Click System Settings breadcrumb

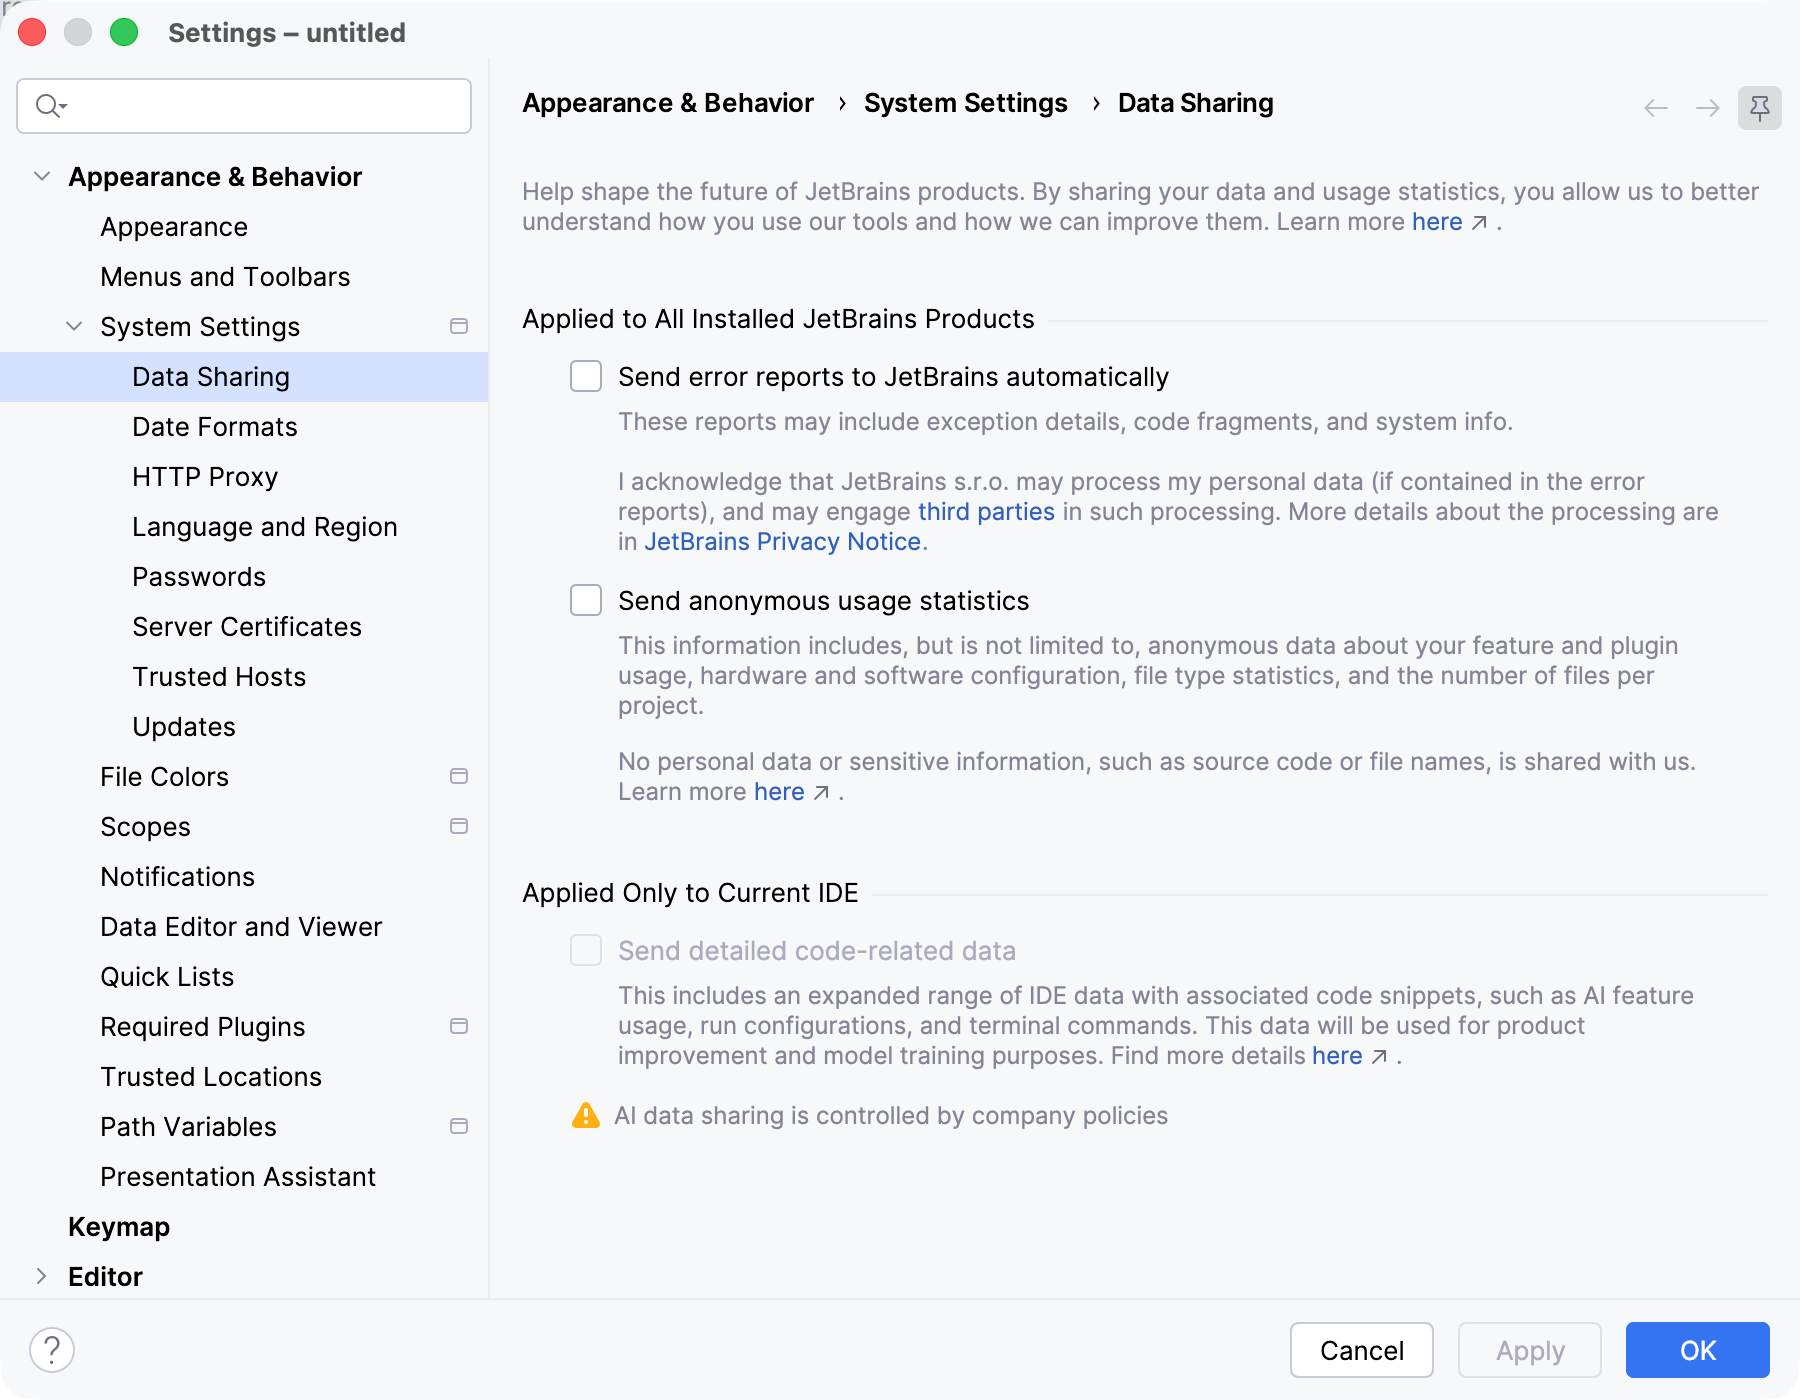click(966, 103)
